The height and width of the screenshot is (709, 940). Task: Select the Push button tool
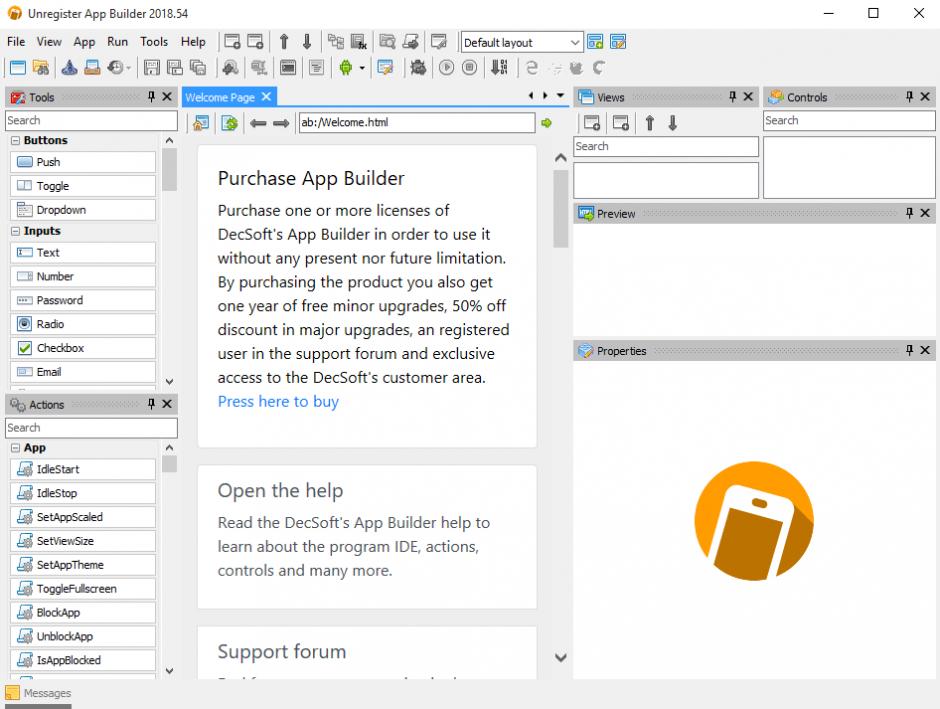[83, 162]
